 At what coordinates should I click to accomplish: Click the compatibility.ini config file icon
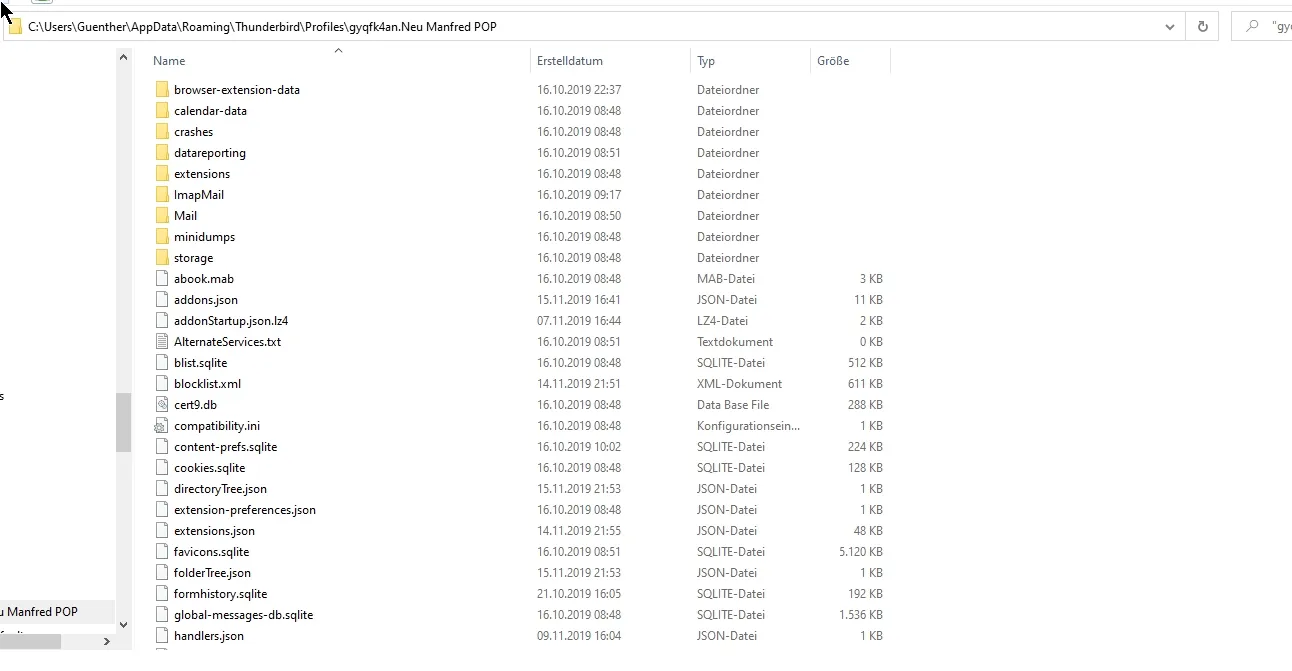(x=162, y=426)
